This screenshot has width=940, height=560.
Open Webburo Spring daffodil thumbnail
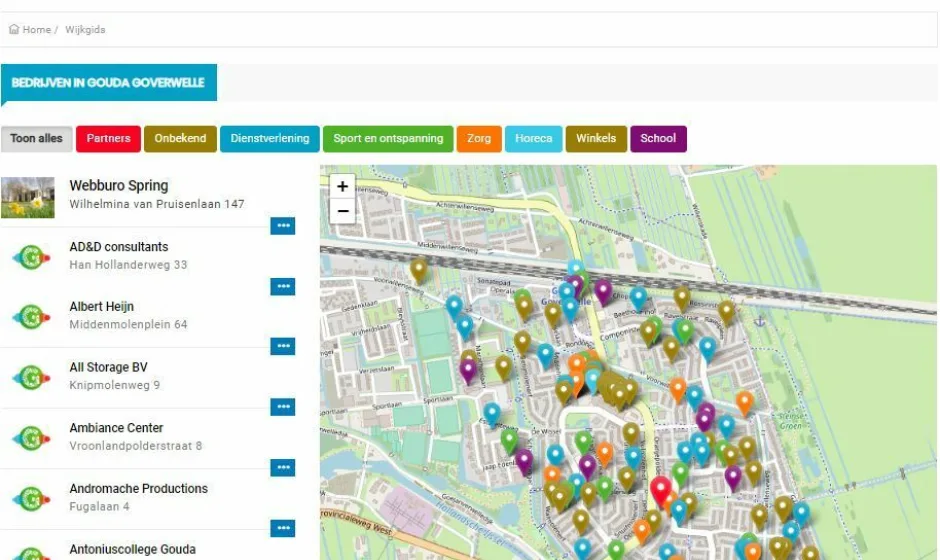28,197
